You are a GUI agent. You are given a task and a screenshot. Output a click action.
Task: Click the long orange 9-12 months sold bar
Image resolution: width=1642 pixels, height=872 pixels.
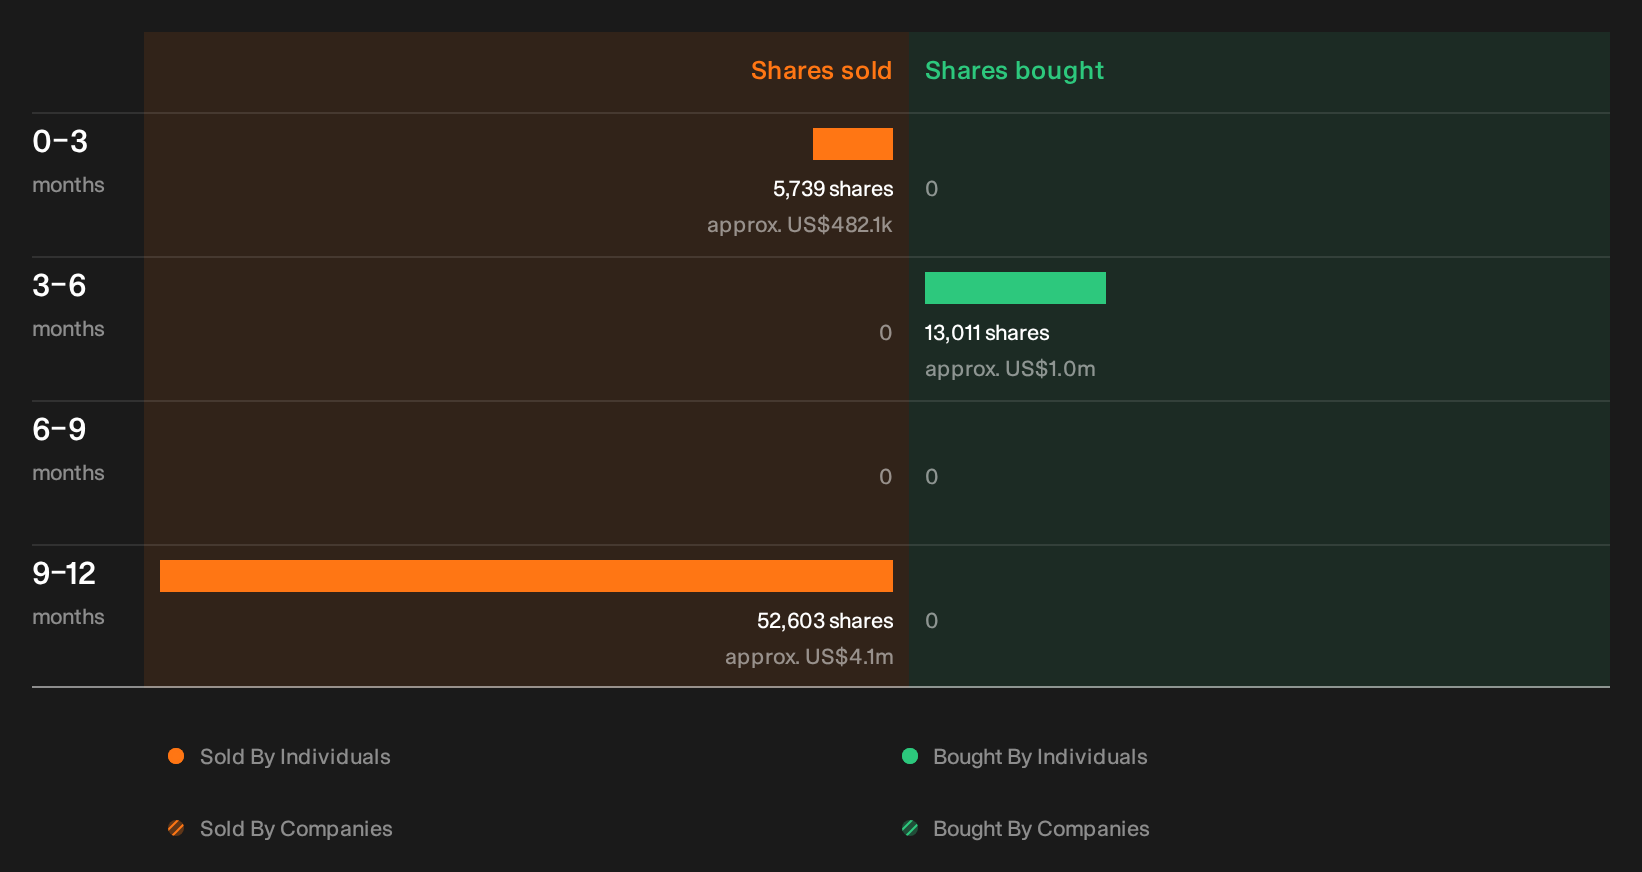click(x=526, y=576)
